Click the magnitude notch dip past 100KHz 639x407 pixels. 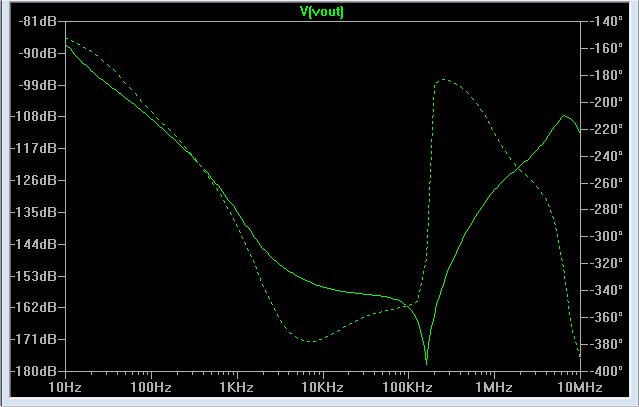[426, 361]
